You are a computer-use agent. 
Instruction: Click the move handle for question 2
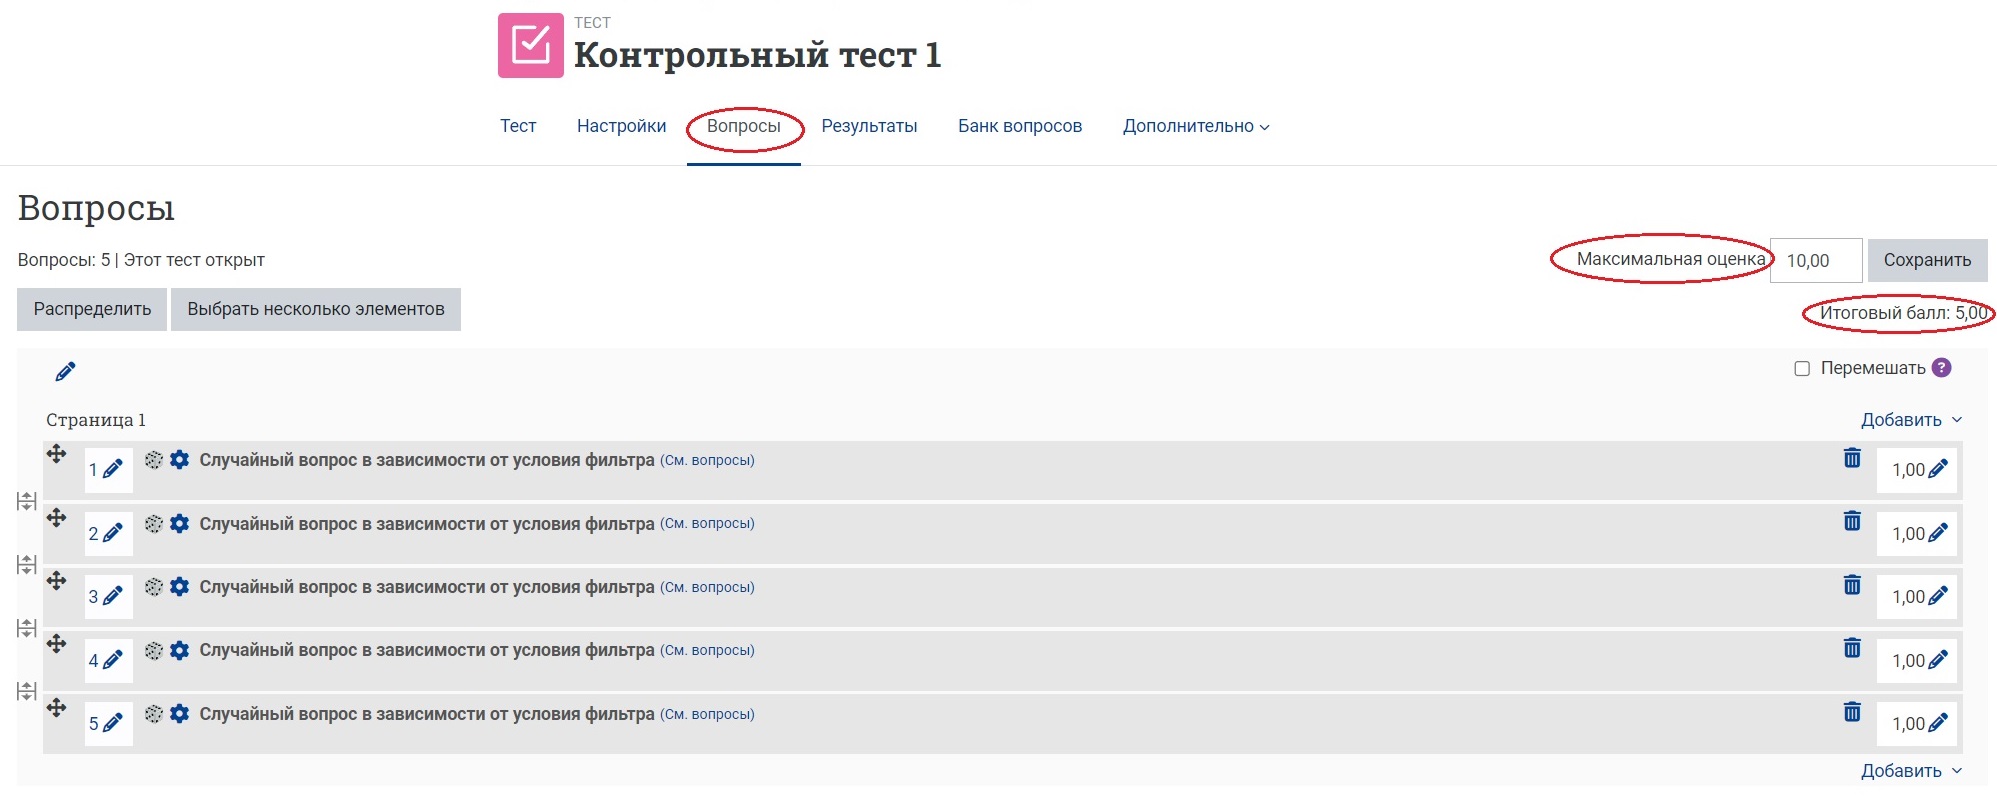pos(57,517)
